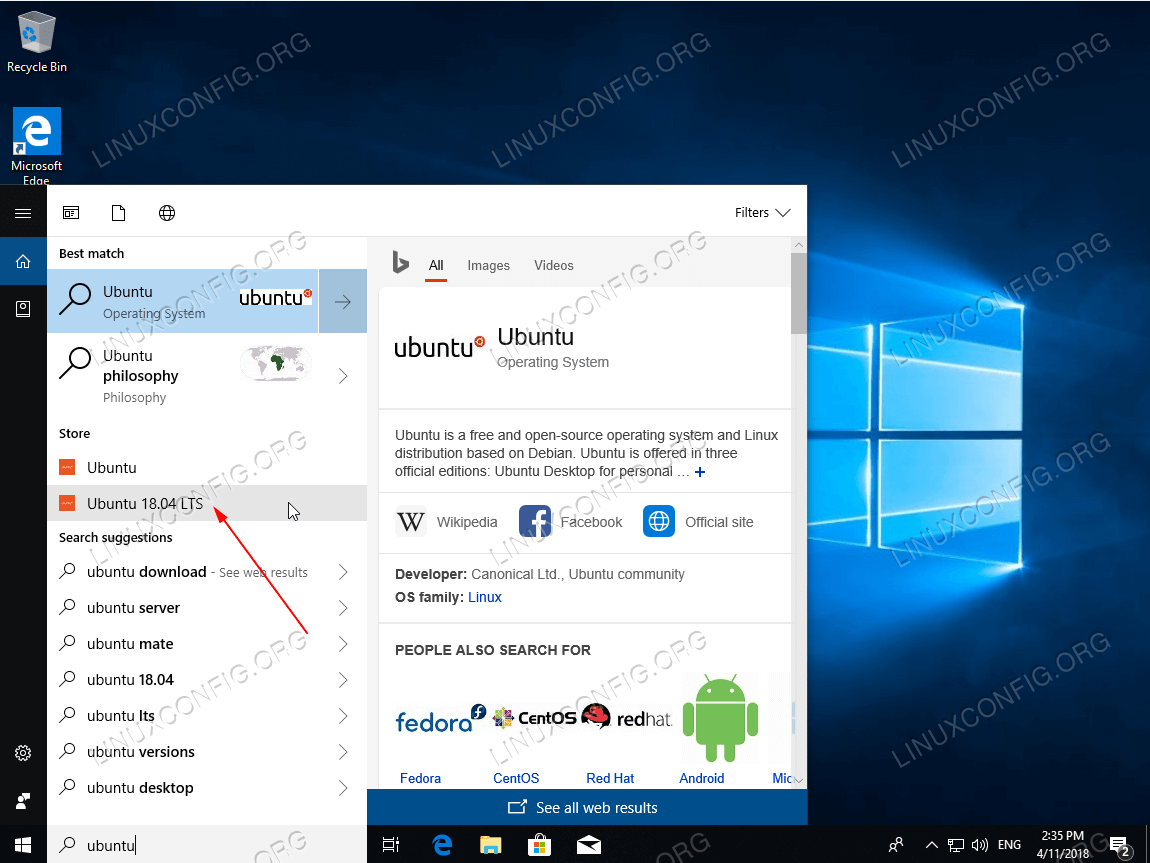Expand the ubuntu 18.04 suggestion chevron
Image resolution: width=1150 pixels, height=863 pixels.
pyautogui.click(x=343, y=680)
